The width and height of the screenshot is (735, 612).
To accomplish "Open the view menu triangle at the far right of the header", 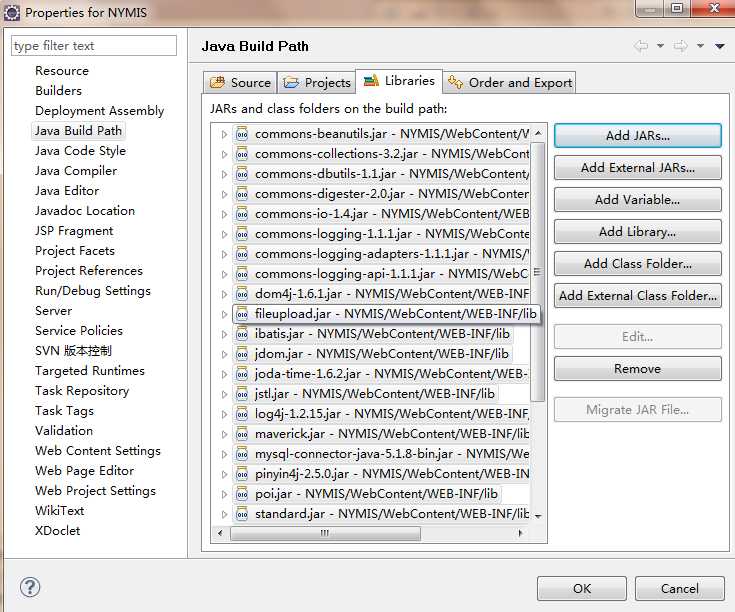I will tap(720, 46).
